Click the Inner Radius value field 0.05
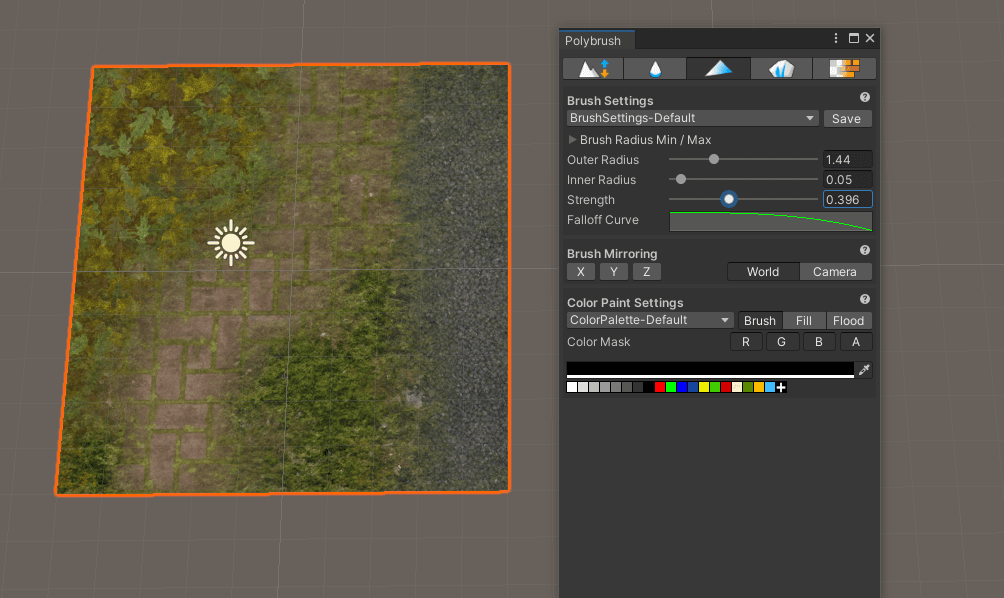 (x=847, y=179)
